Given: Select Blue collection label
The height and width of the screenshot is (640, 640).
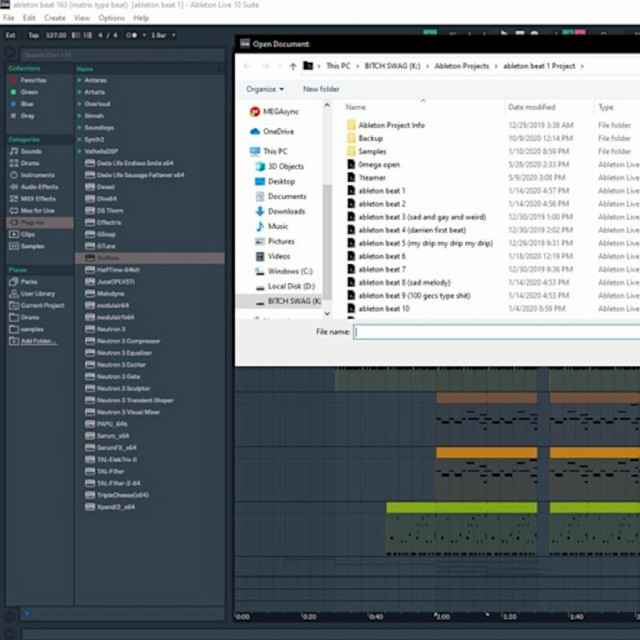Looking at the screenshot, I should 27,104.
